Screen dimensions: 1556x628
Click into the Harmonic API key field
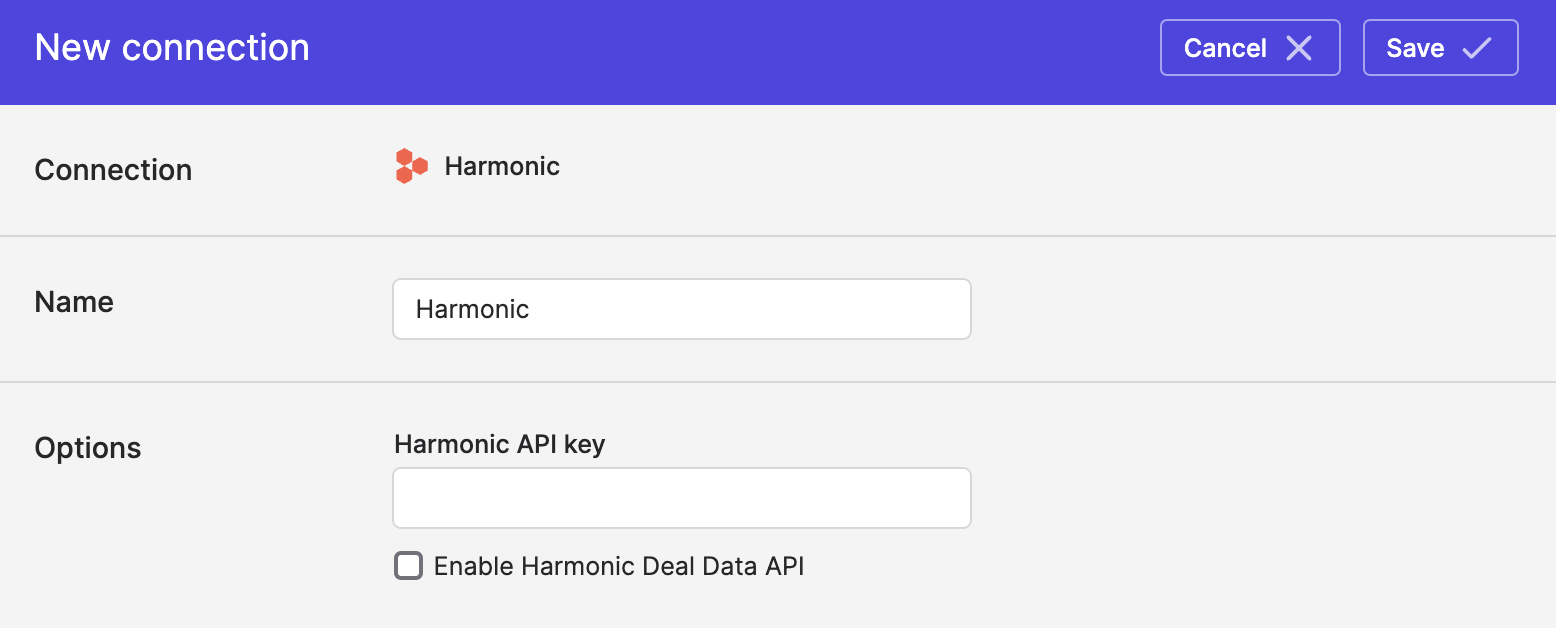(x=682, y=498)
